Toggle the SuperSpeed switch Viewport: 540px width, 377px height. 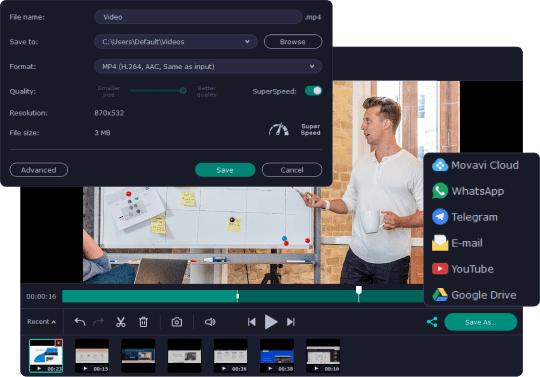click(313, 91)
